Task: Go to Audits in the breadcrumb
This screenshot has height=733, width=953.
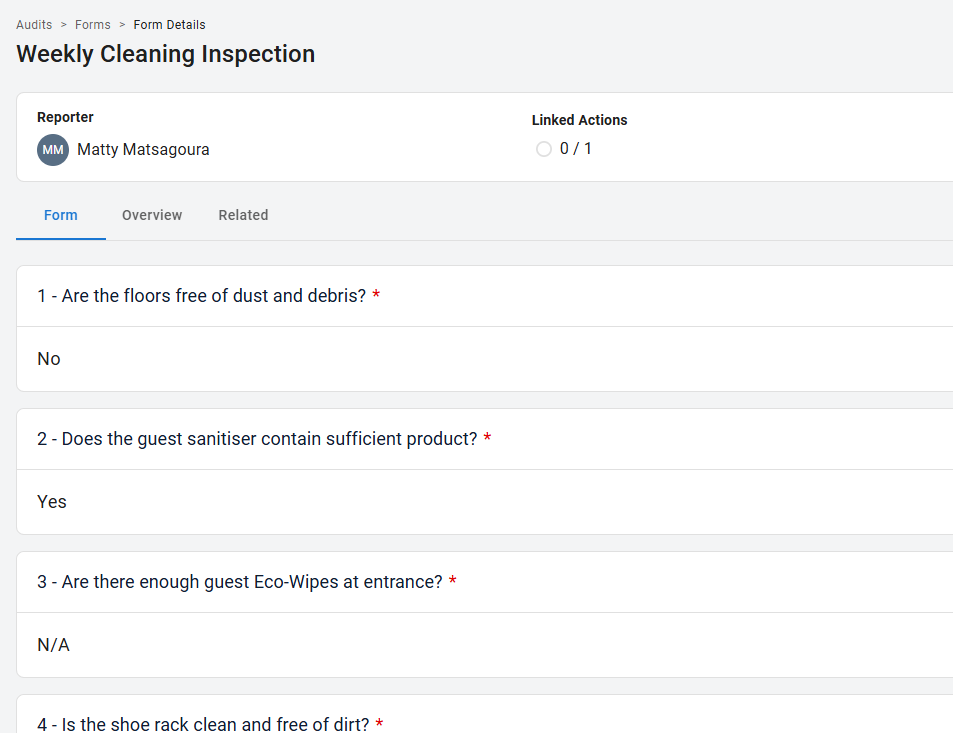Action: 34,25
